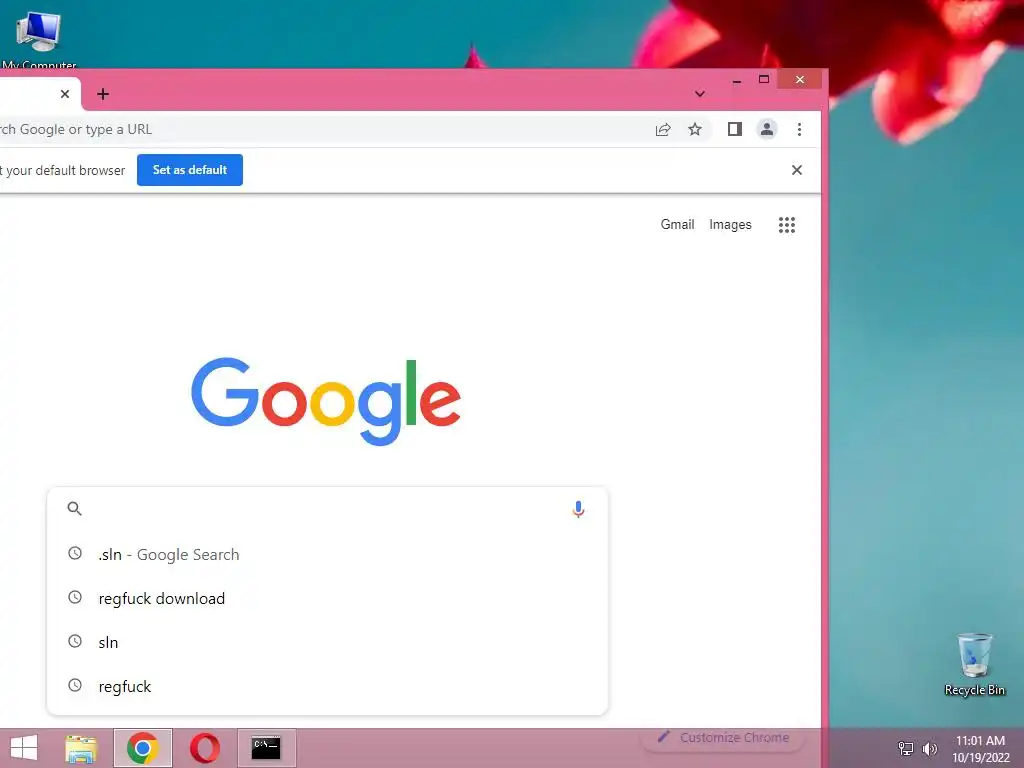Image resolution: width=1024 pixels, height=768 pixels.
Task: Click the magnifier icon in search box
Action: coord(74,509)
